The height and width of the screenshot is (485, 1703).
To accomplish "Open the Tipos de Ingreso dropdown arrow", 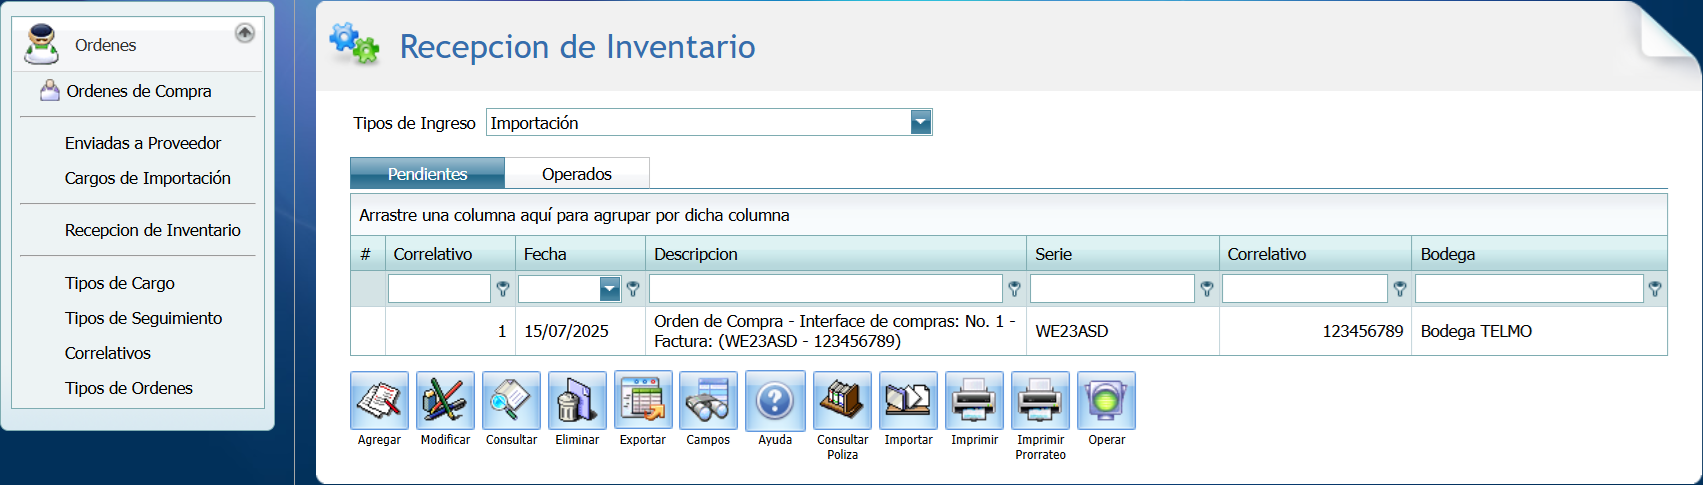I will point(921,122).
